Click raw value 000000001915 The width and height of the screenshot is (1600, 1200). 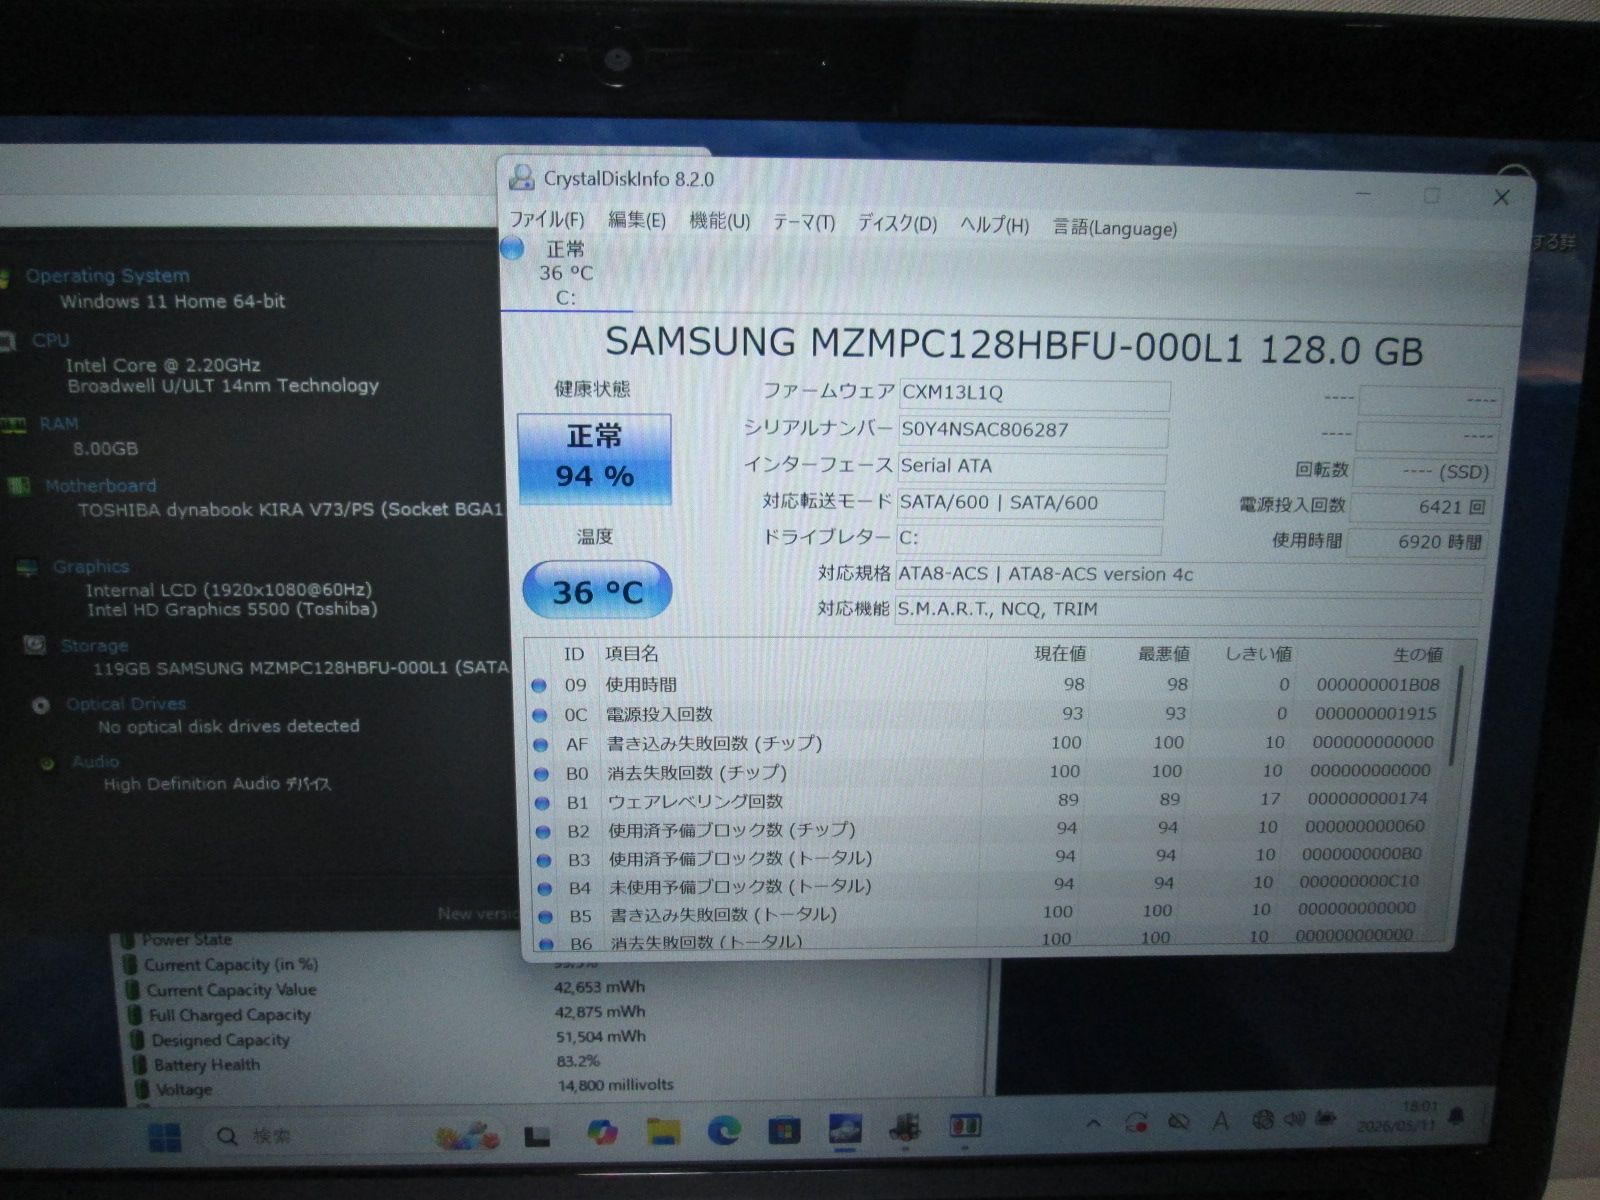click(x=1375, y=714)
